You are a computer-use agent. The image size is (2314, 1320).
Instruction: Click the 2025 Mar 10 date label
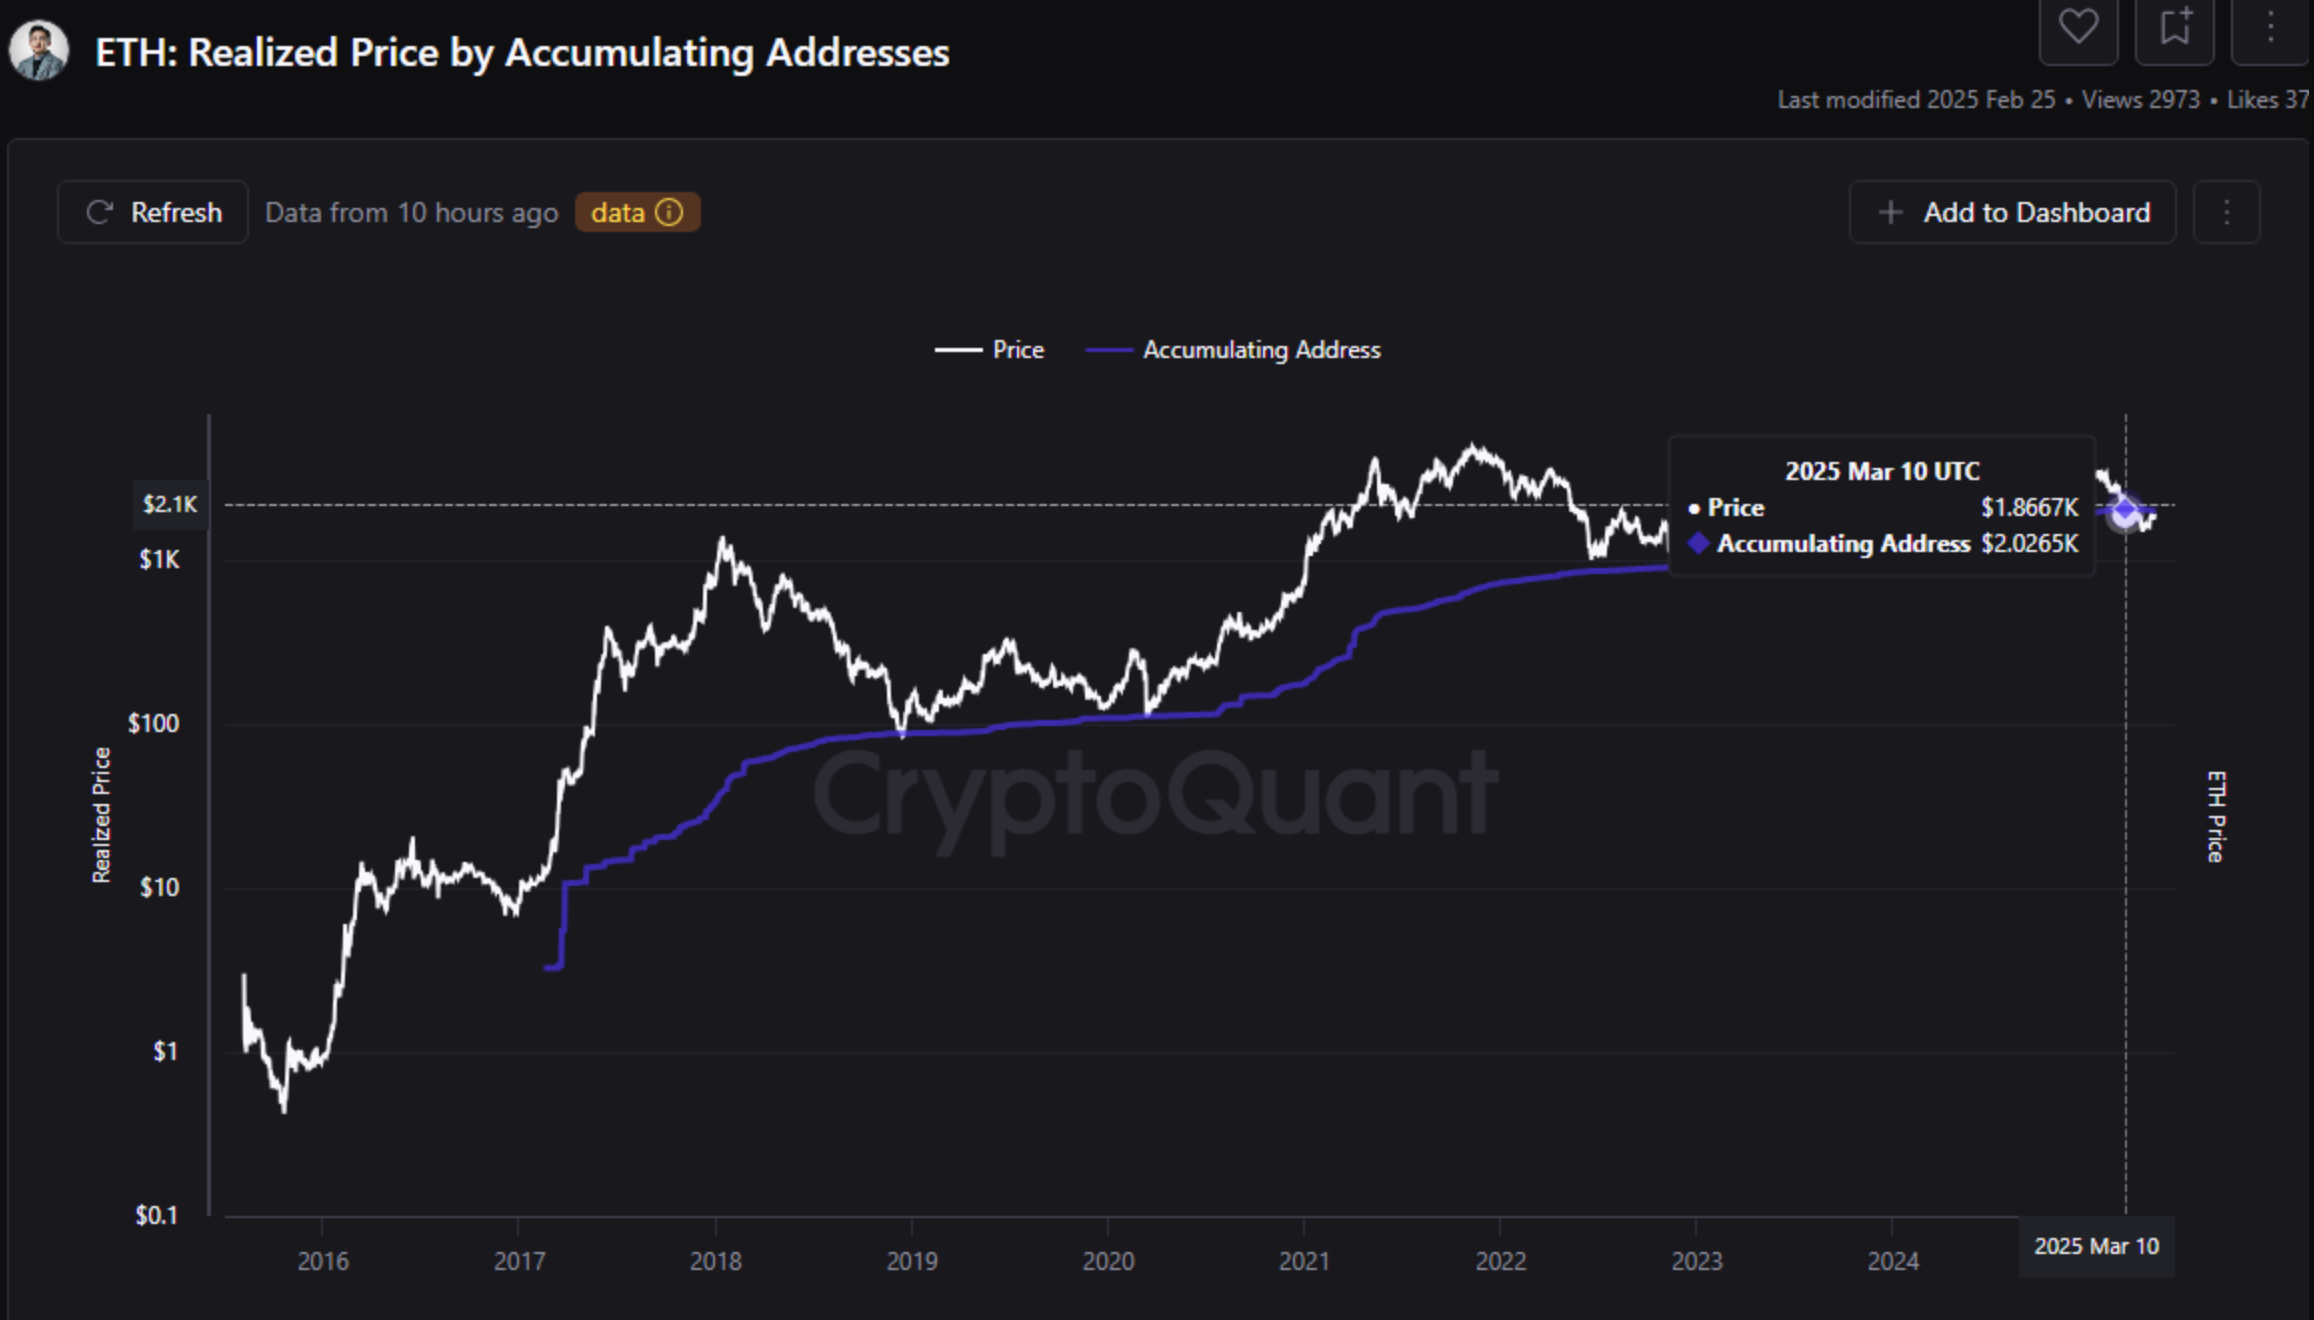(2096, 1246)
